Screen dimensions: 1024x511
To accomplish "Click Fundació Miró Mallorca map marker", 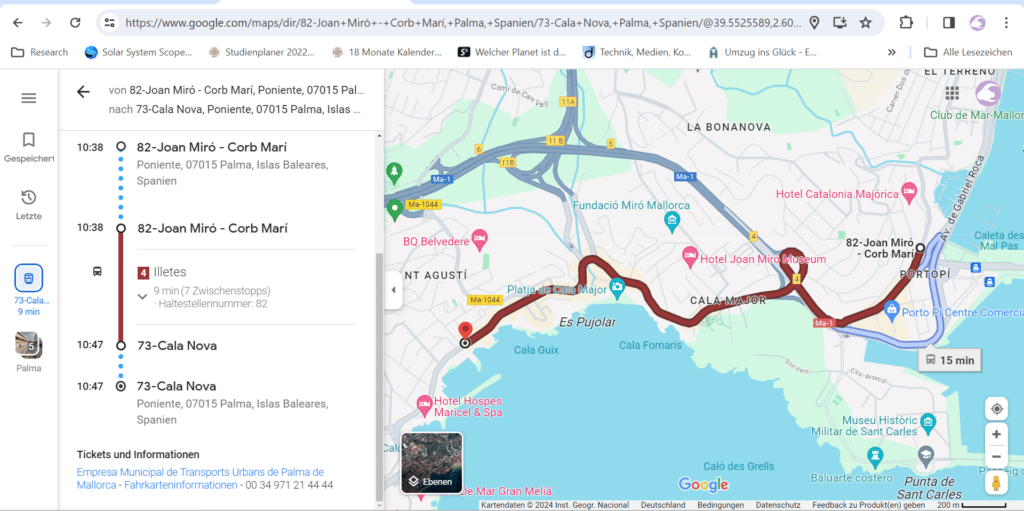I will tap(671, 223).
